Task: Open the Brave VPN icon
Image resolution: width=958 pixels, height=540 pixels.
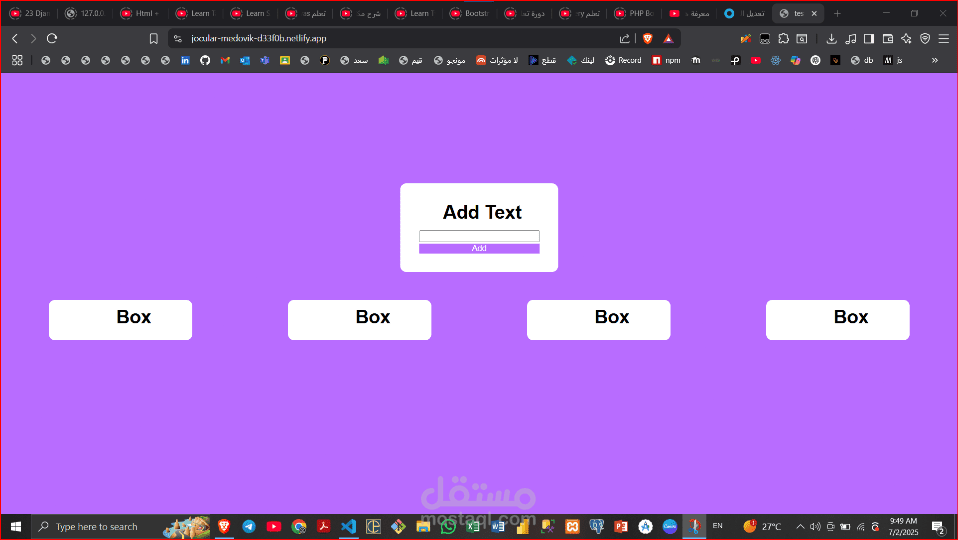Action: 925,38
